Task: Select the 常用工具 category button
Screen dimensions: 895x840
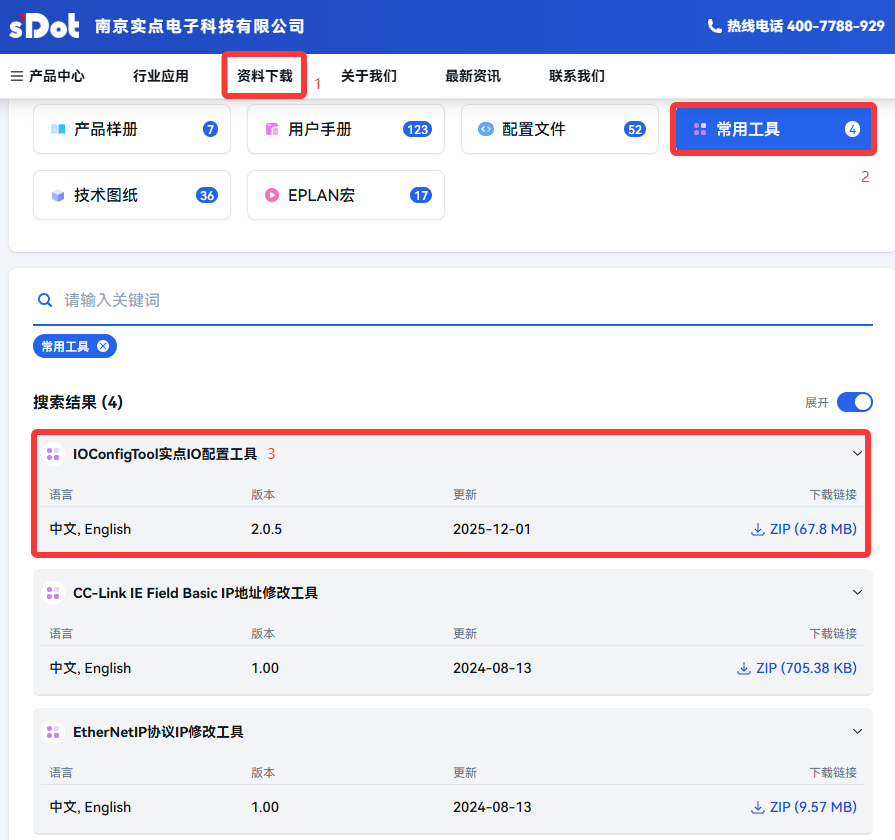Action: tap(773, 129)
